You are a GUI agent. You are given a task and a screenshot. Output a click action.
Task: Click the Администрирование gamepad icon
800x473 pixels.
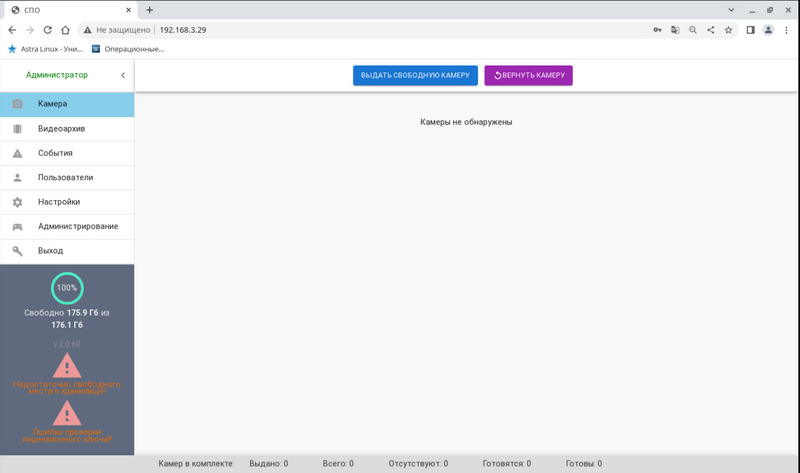pos(17,227)
